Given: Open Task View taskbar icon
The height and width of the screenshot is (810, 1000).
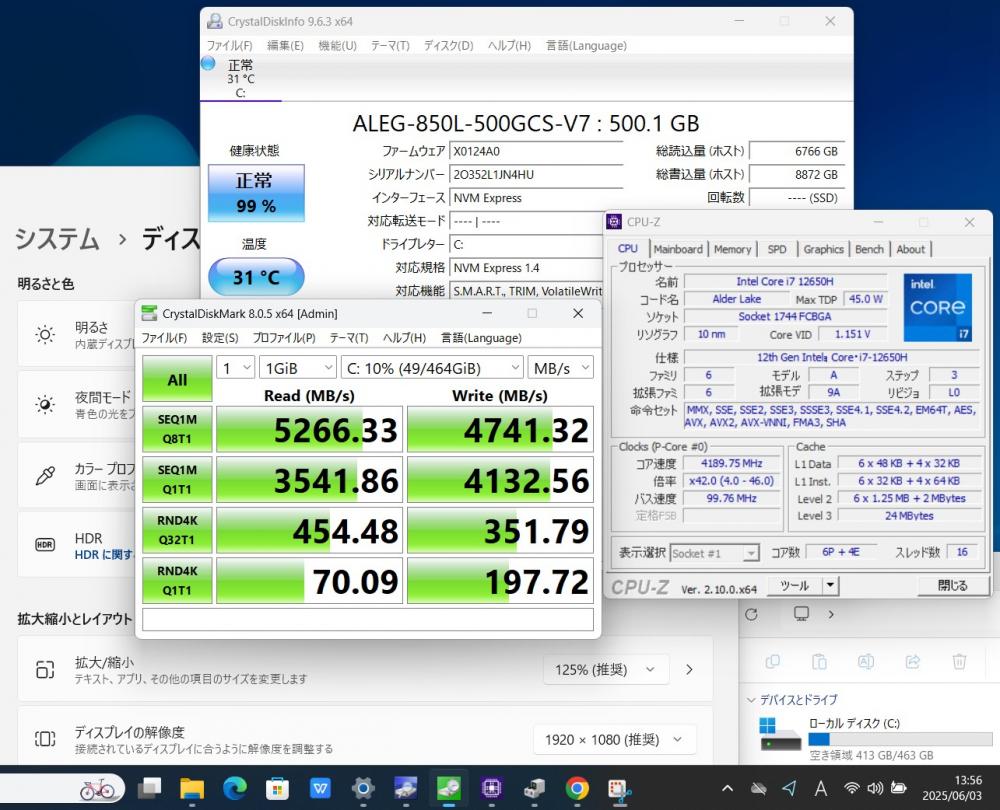Looking at the screenshot, I should (x=149, y=789).
